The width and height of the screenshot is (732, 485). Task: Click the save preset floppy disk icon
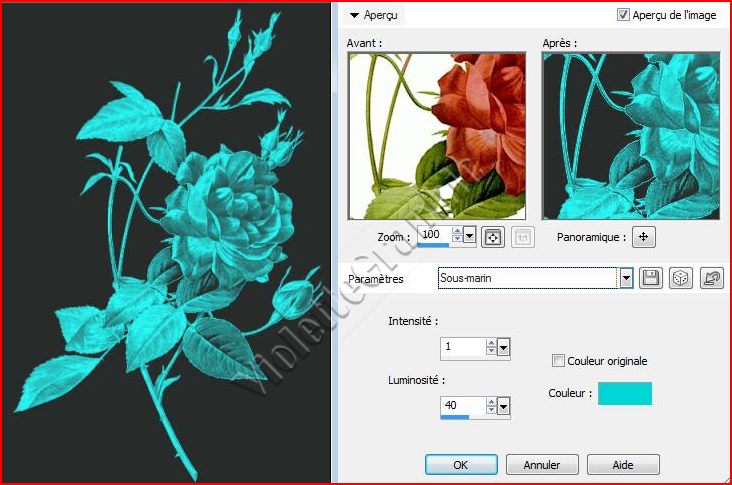(x=651, y=279)
